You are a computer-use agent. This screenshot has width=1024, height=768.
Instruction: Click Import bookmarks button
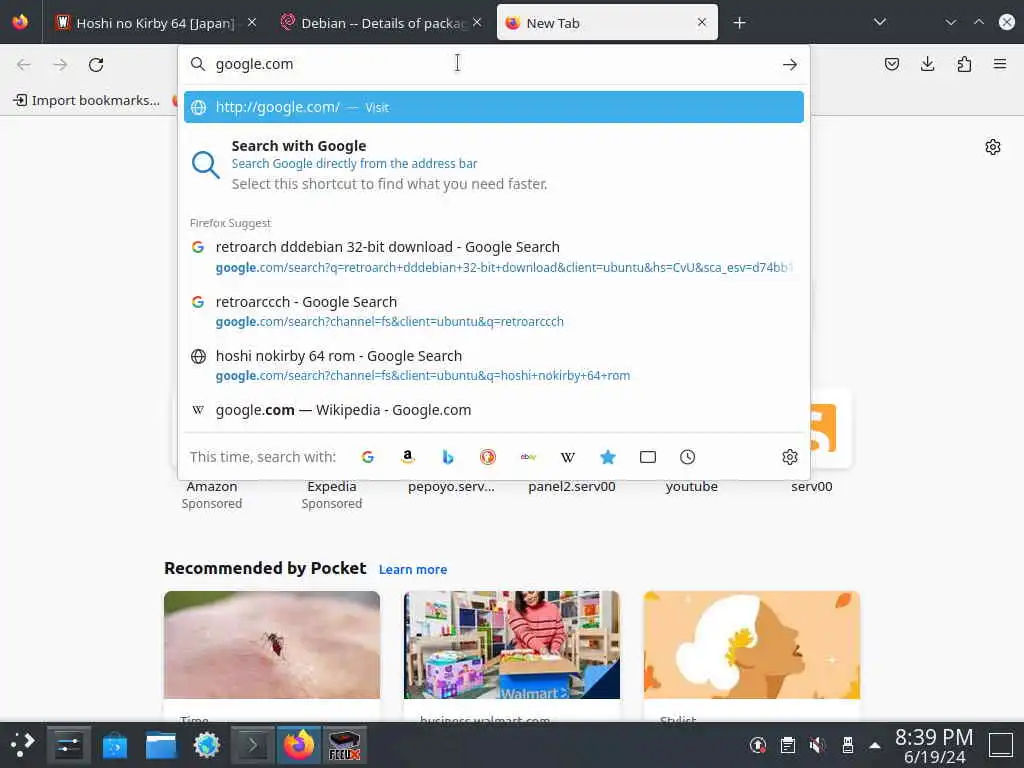click(x=87, y=100)
